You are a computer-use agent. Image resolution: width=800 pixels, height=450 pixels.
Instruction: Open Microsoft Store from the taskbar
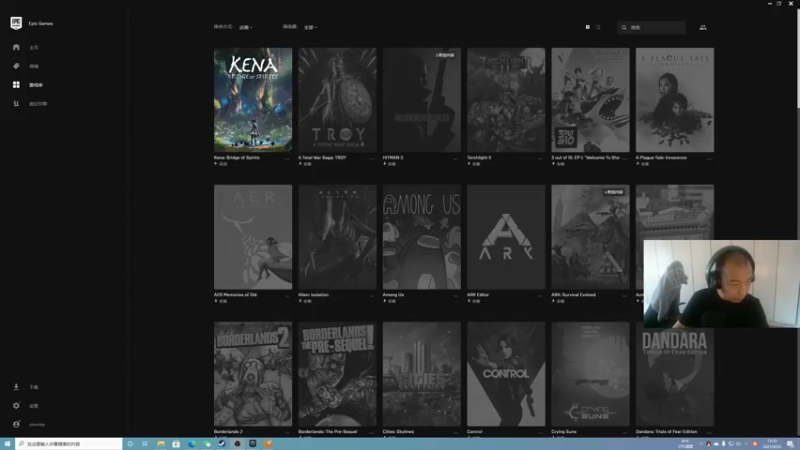[x=176, y=444]
